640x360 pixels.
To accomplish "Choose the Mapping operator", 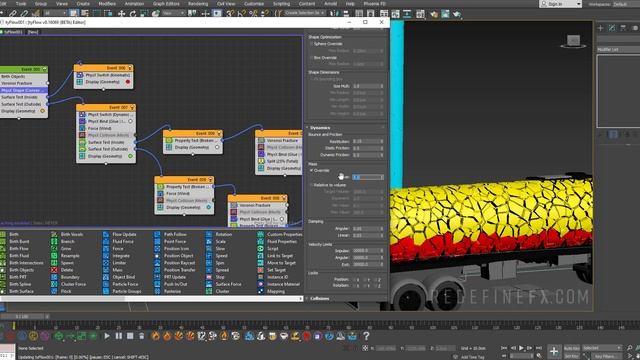I will tap(271, 291).
